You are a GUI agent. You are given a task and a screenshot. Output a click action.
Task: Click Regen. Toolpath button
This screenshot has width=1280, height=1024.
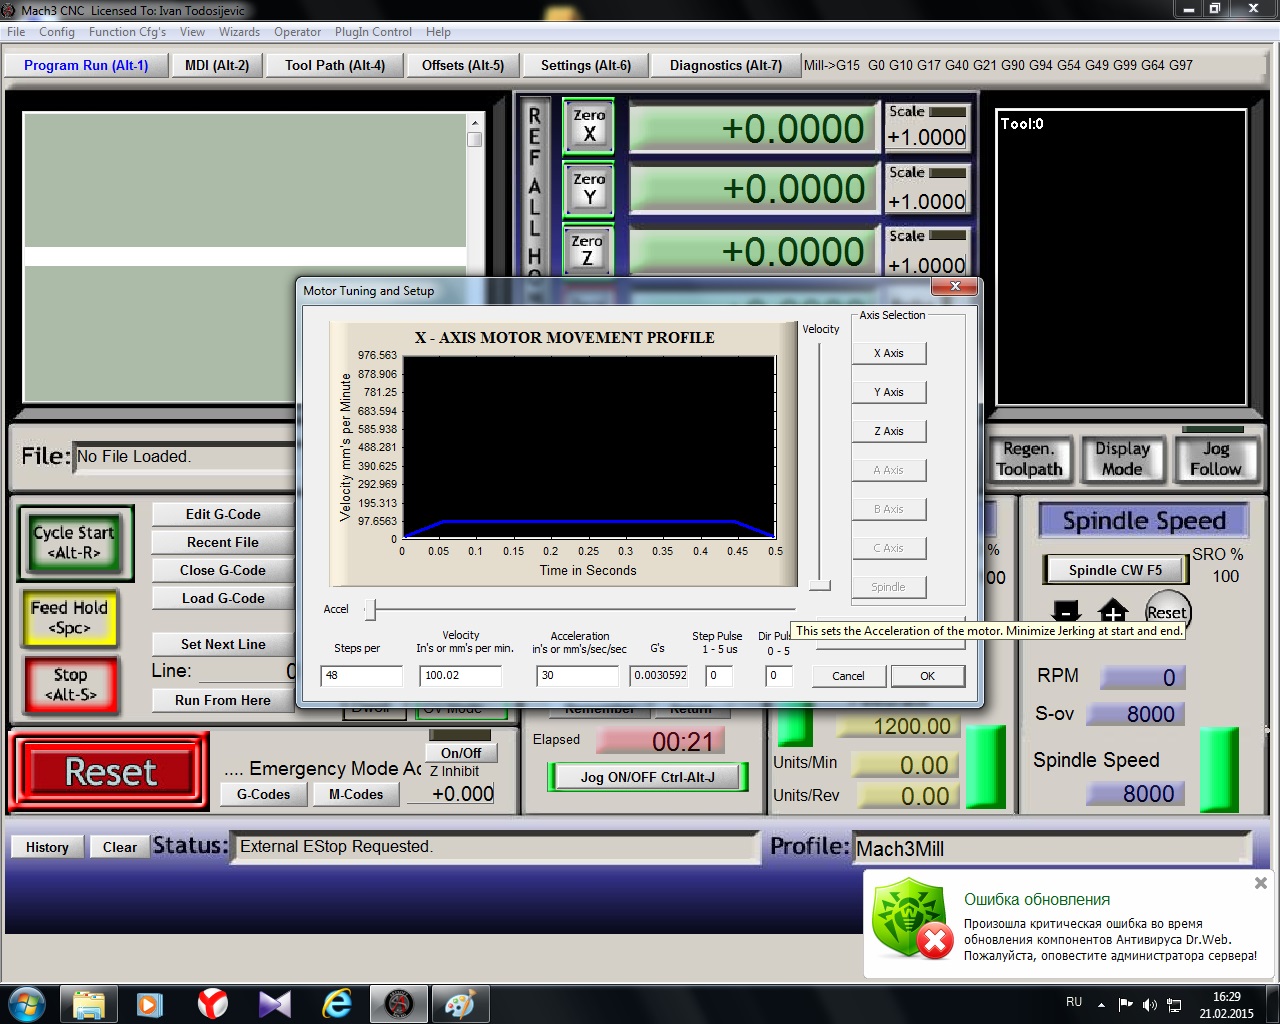(1030, 459)
